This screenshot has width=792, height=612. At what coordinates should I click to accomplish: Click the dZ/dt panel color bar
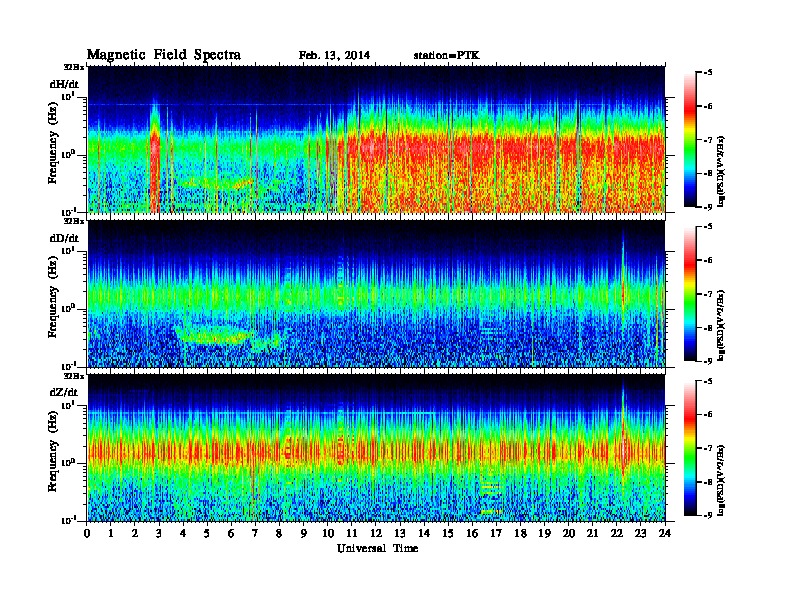tap(690, 447)
